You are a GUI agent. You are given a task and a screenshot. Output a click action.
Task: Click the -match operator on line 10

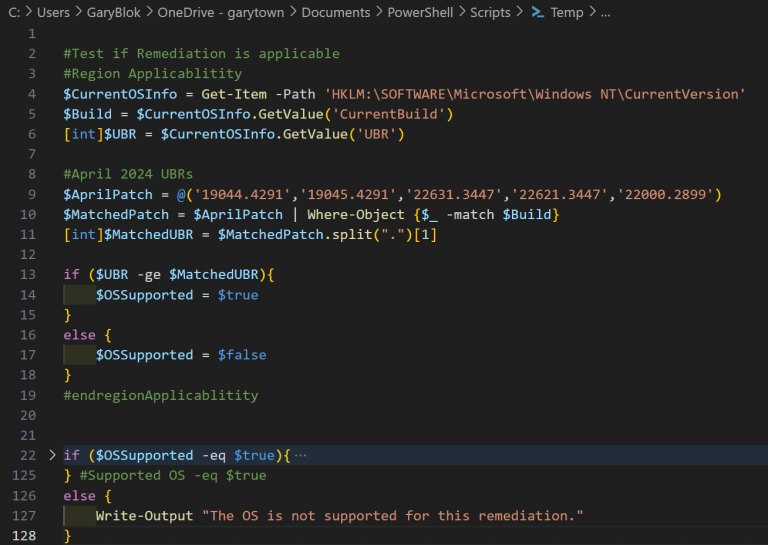click(x=470, y=214)
